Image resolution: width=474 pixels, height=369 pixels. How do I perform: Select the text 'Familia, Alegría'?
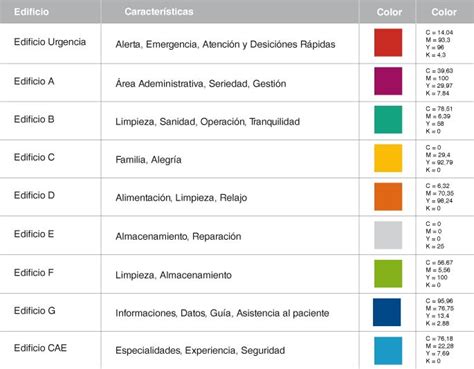point(148,160)
